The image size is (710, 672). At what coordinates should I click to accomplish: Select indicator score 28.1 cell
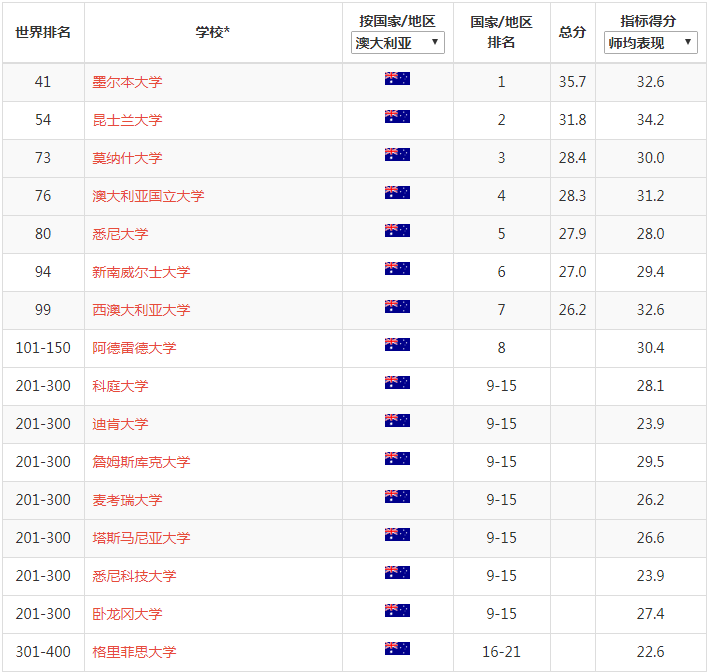pyautogui.click(x=651, y=386)
